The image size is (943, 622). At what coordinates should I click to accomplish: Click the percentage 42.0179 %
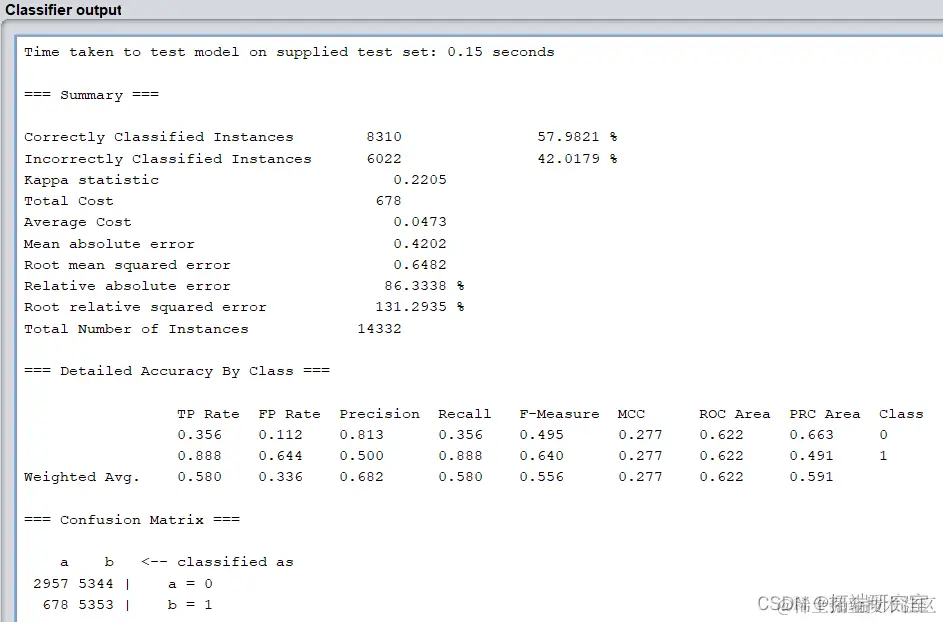tap(577, 159)
